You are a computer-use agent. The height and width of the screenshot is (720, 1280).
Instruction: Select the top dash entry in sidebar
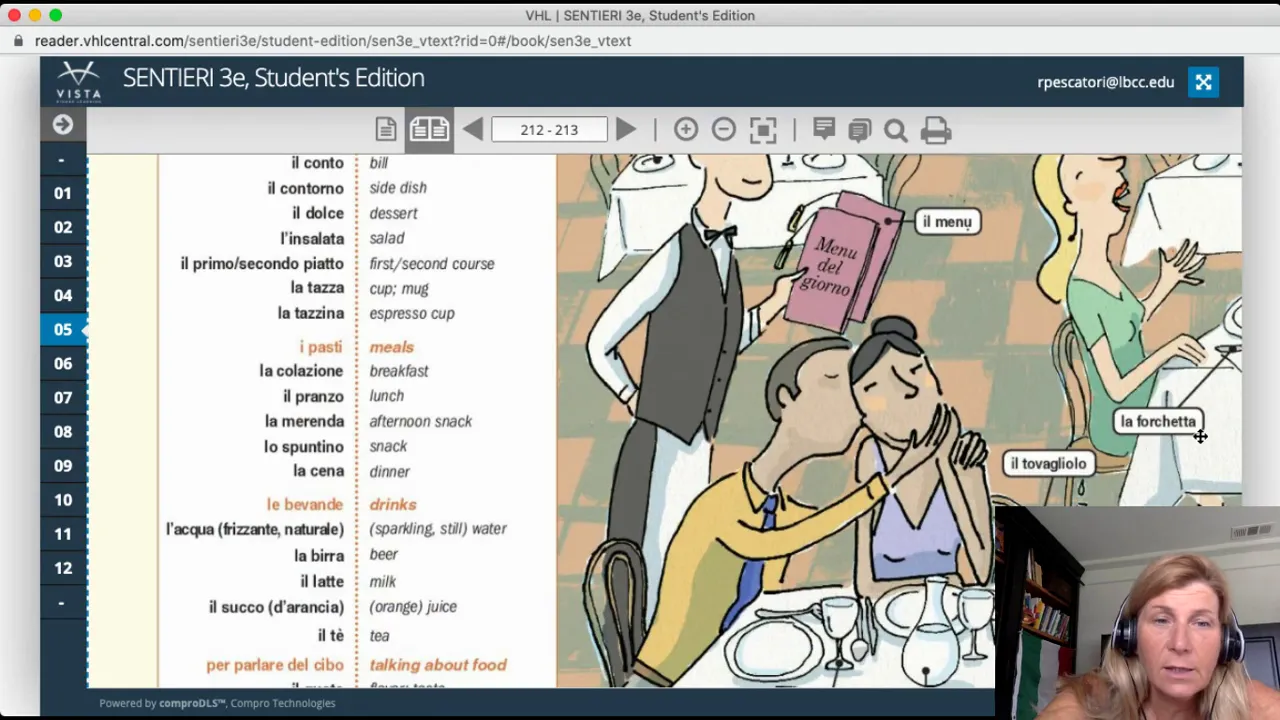[x=62, y=160]
